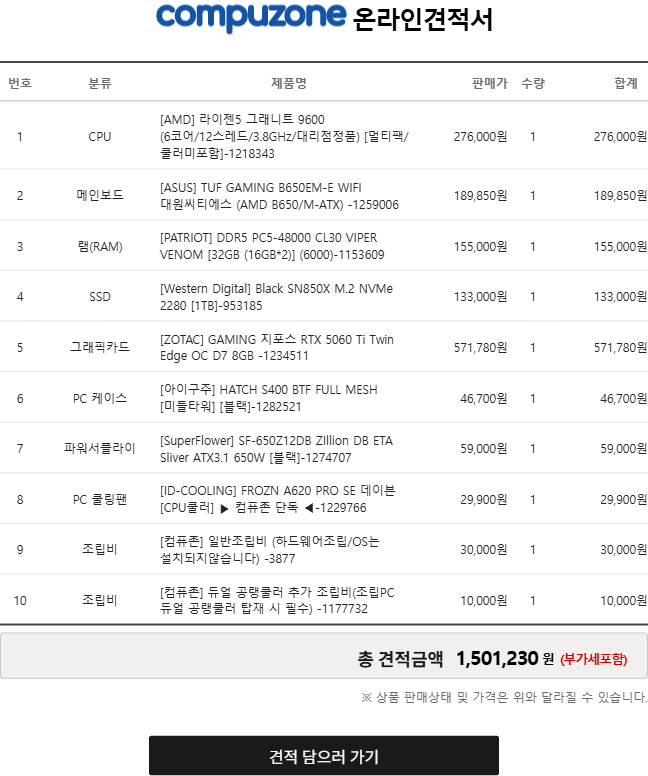Click the 판매가 column header
This screenshot has width=648, height=776.
(x=489, y=83)
